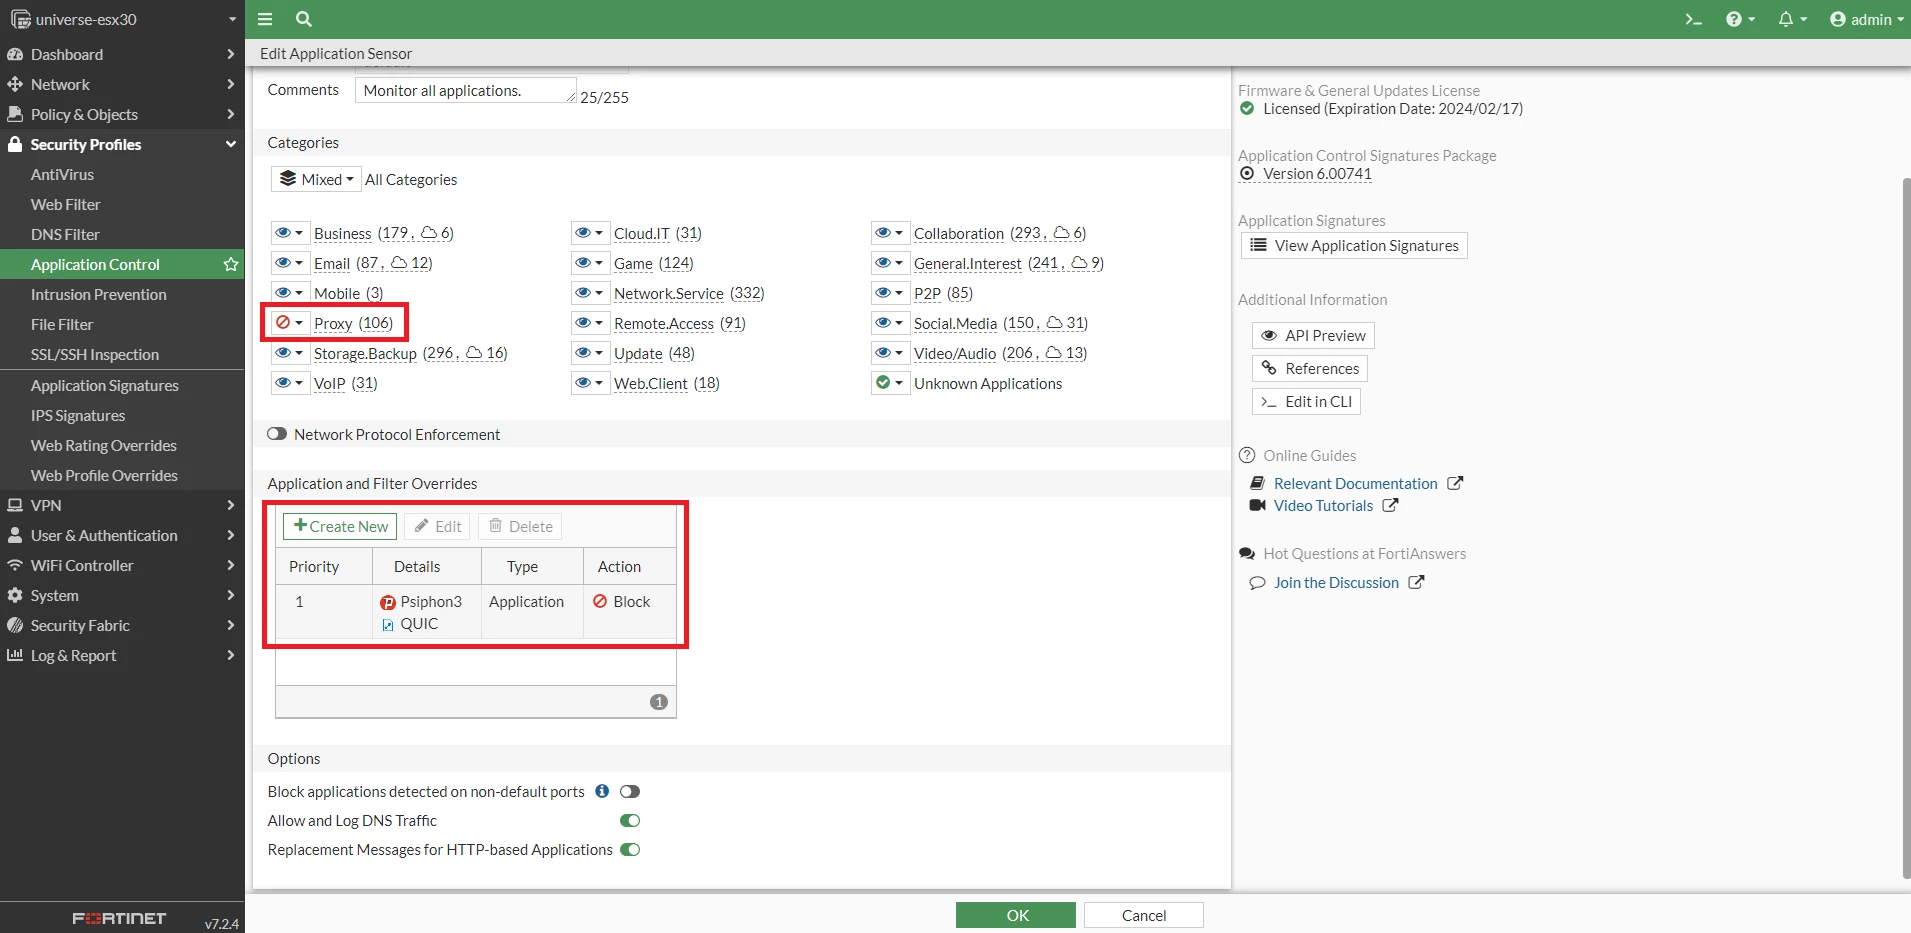This screenshot has height=933, width=1911.
Task: Open the admin user dropdown
Action: 1866,19
